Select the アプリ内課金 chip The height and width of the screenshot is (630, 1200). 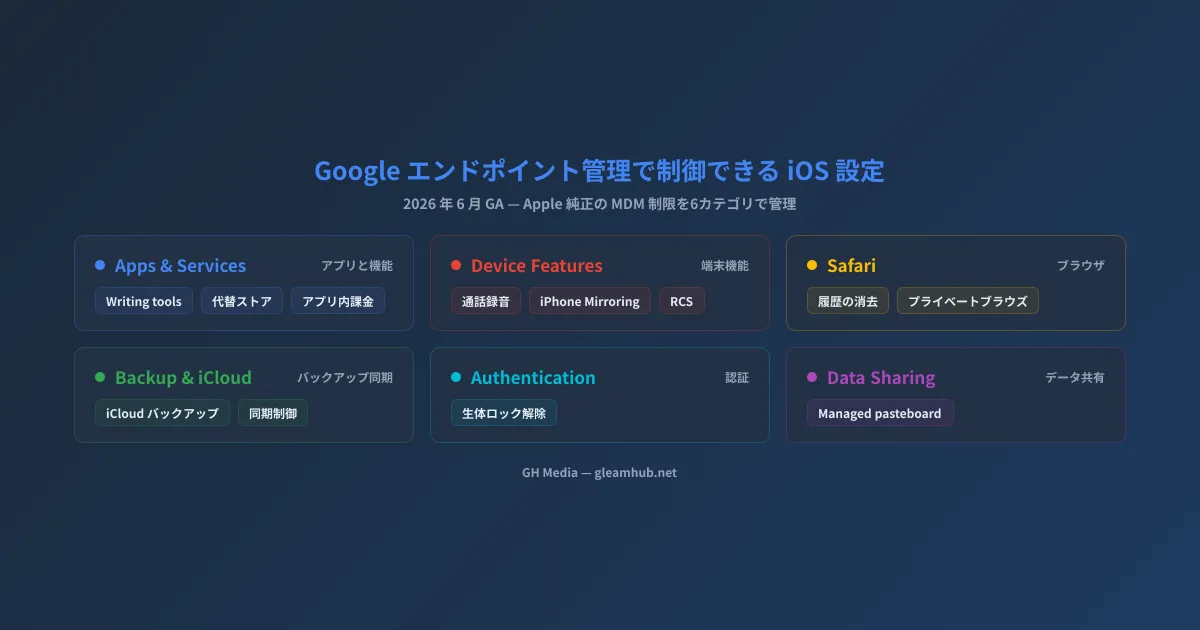[x=338, y=301]
